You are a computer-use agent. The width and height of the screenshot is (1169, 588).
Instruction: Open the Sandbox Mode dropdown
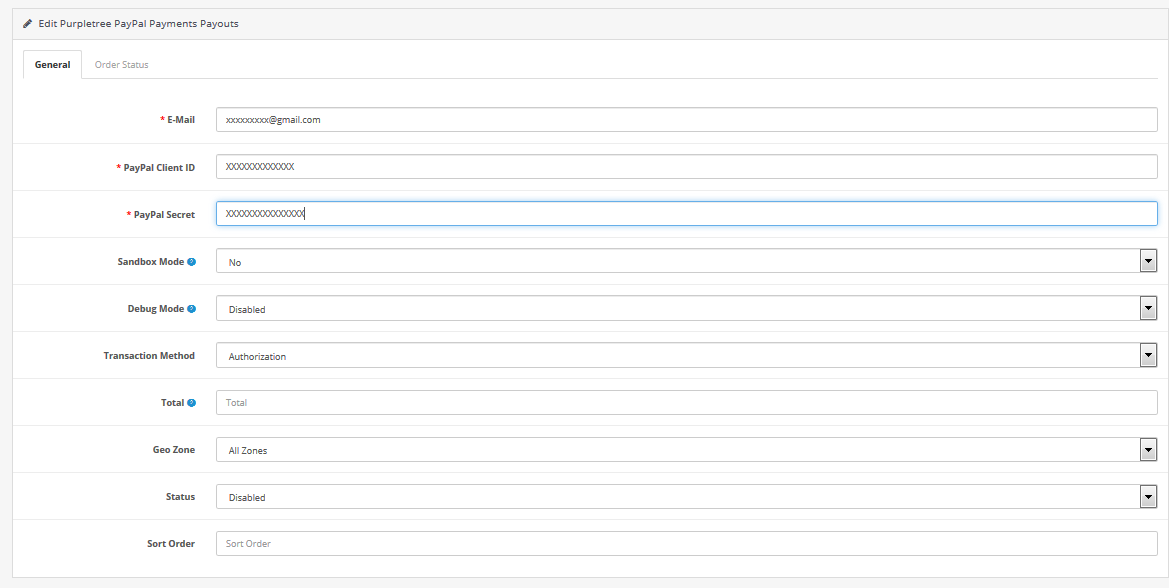tap(687, 262)
